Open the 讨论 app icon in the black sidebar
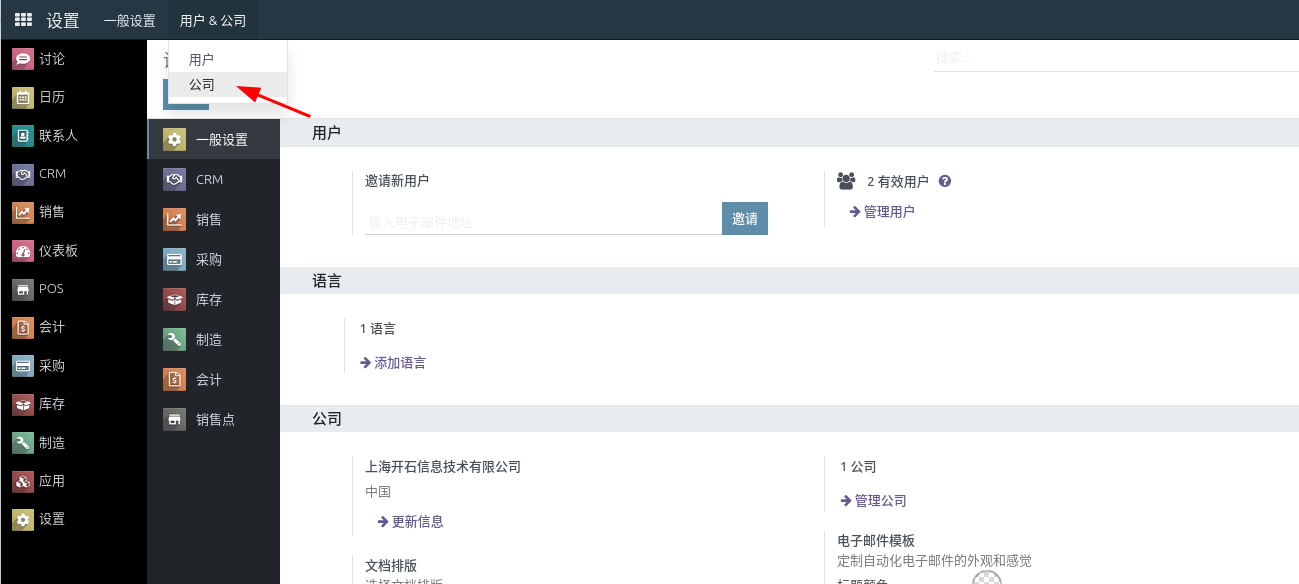Viewport: 1299px width, 584px height. pyautogui.click(x=23, y=59)
